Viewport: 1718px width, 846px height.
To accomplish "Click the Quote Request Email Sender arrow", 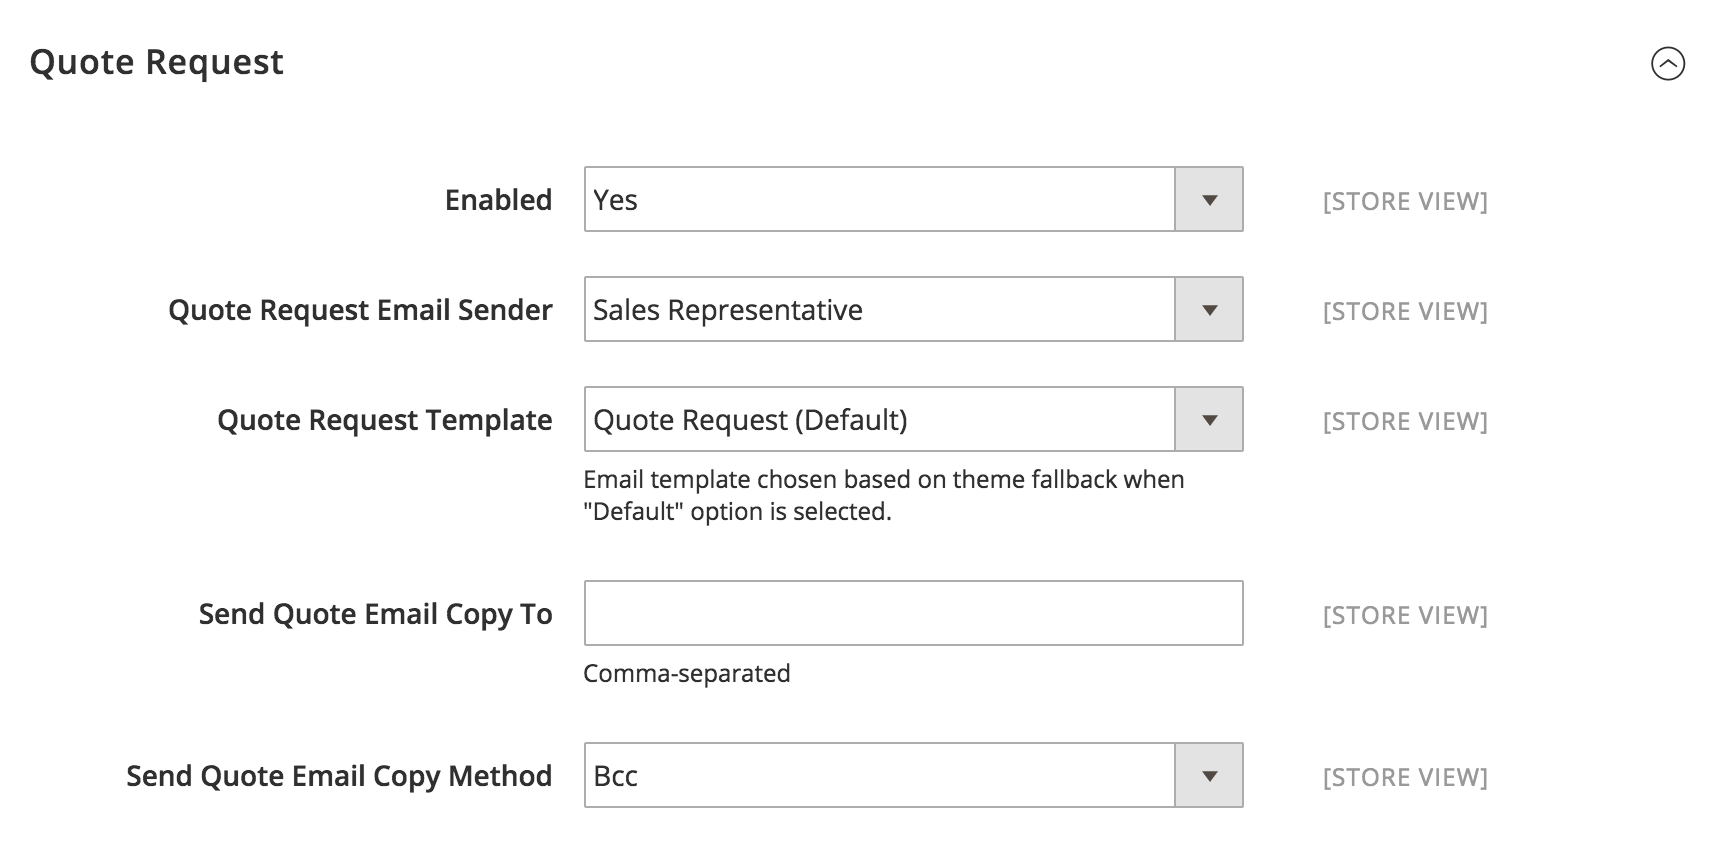I will pyautogui.click(x=1208, y=310).
